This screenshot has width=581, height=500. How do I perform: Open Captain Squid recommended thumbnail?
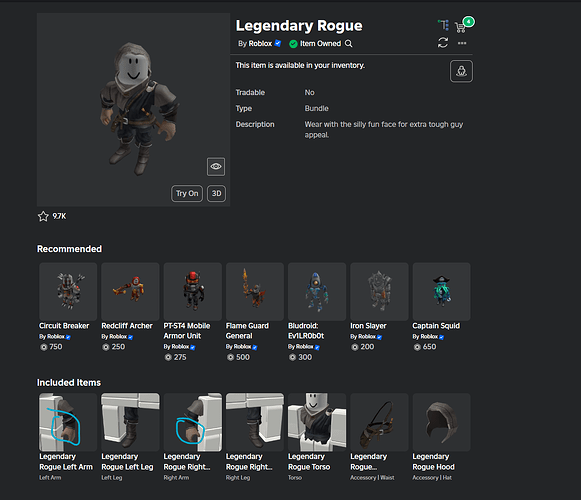click(442, 292)
